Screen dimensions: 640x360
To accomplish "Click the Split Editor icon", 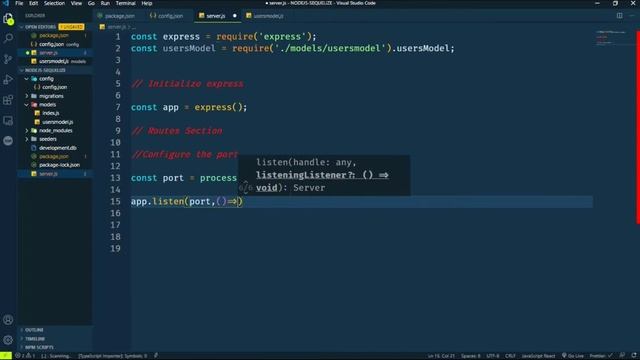I will [x=620, y=16].
